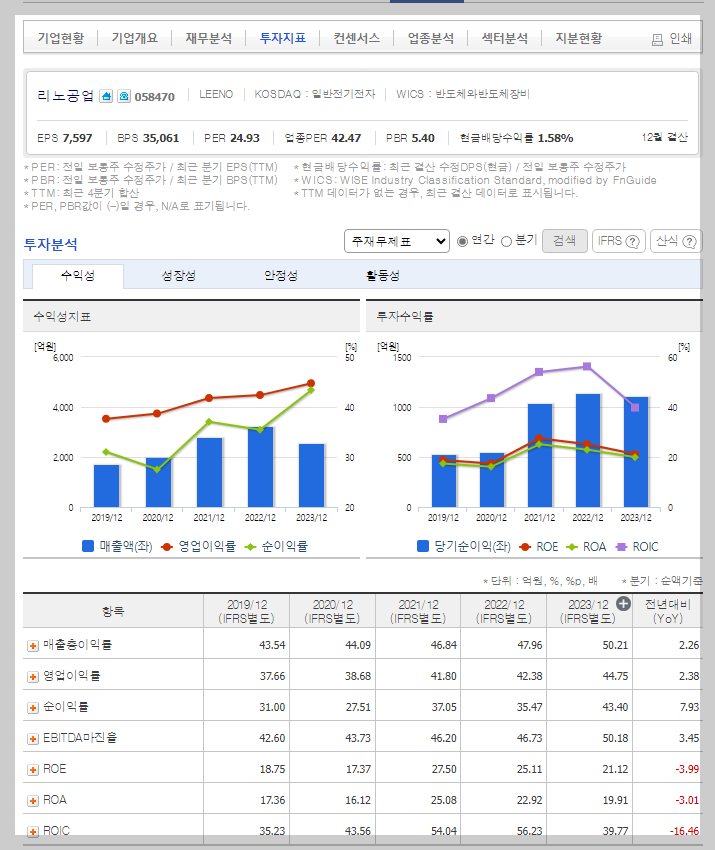Switch to the 수익성 tab
Image resolution: width=715 pixels, height=850 pixels.
pyautogui.click(x=78, y=276)
